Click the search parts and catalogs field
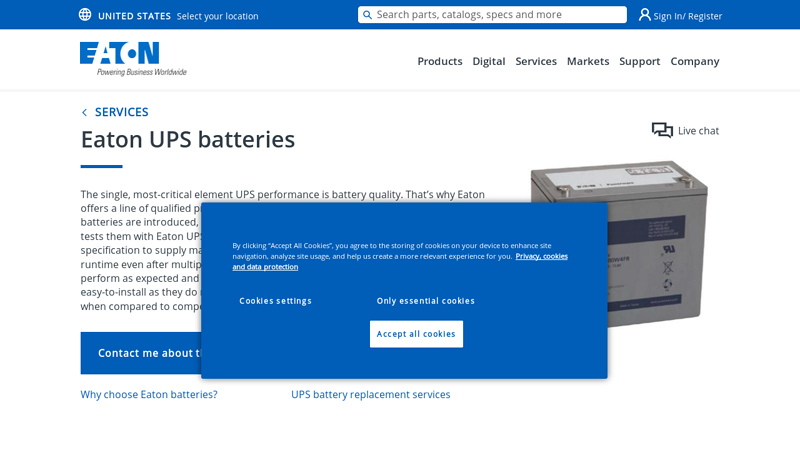Screen dimensions: 800x450 point(492,15)
